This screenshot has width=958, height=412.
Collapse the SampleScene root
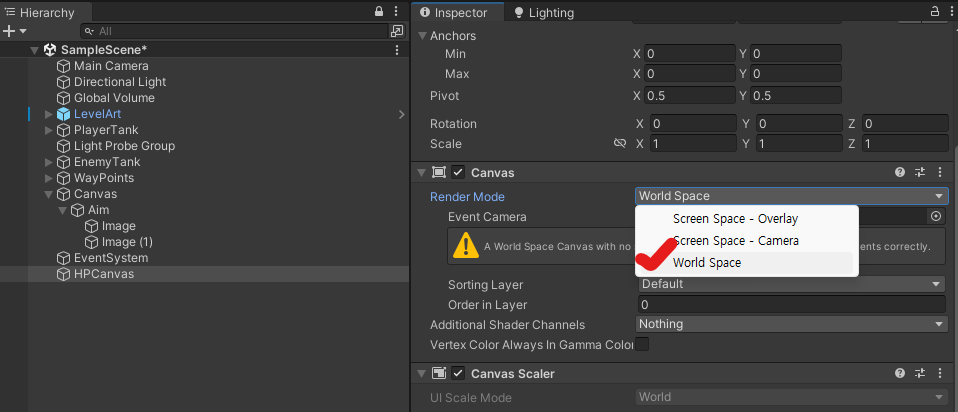coord(34,50)
